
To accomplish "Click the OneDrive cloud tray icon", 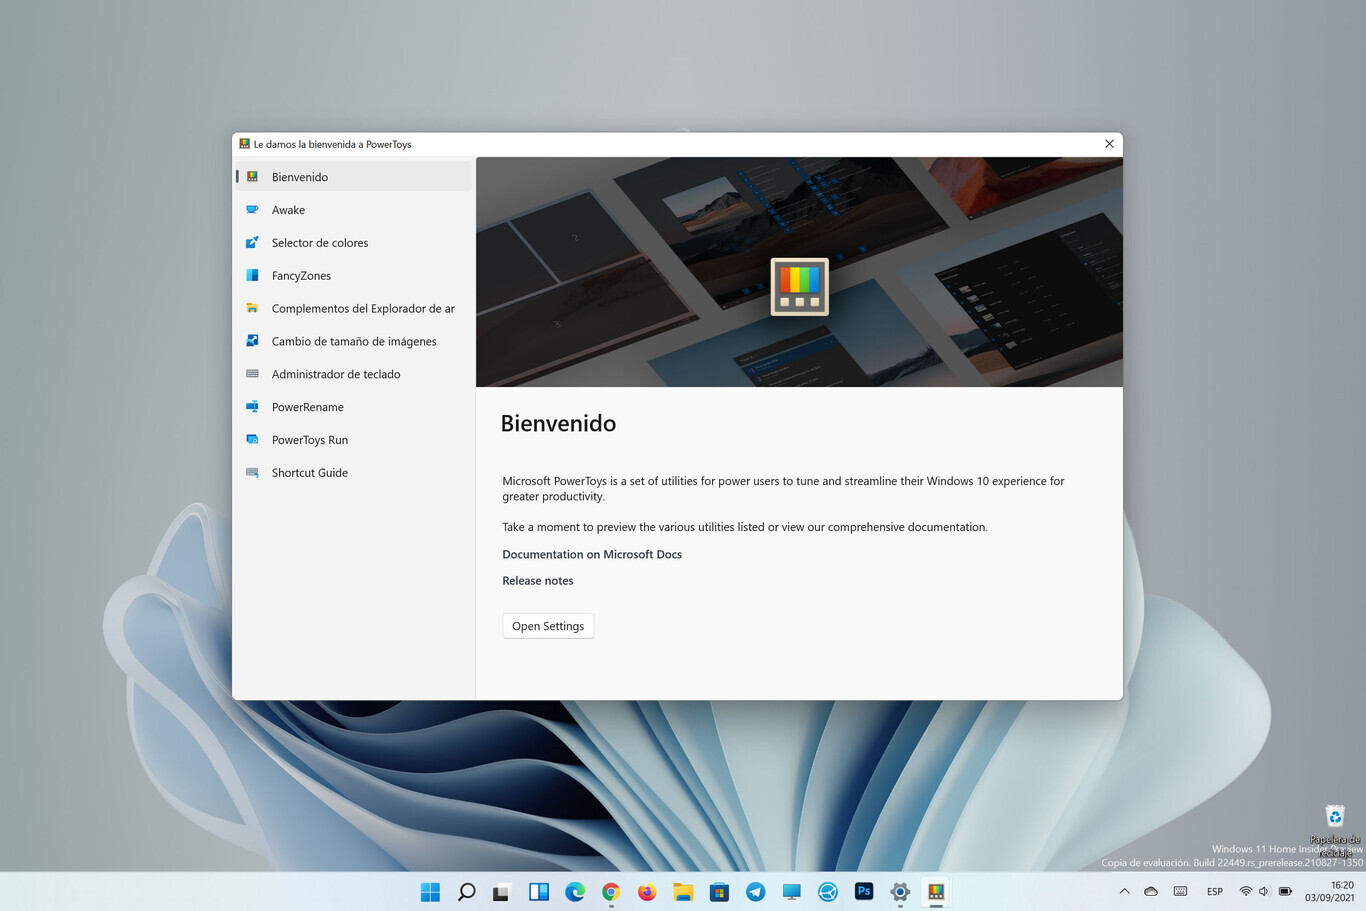I will tap(1151, 891).
